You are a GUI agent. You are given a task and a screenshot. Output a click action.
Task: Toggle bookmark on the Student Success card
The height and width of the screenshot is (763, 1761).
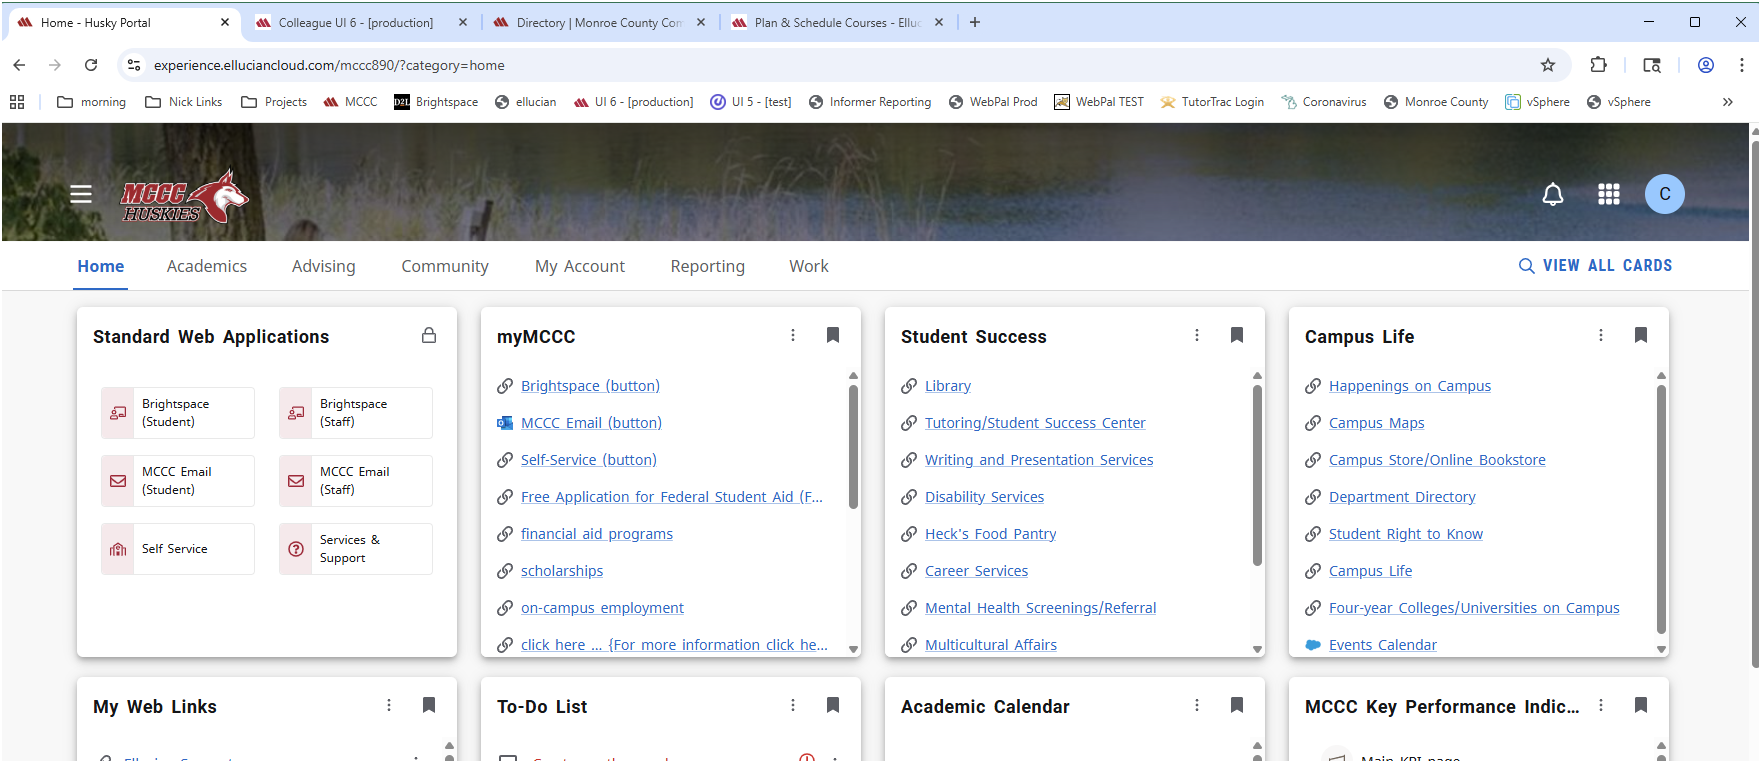coord(1236,336)
